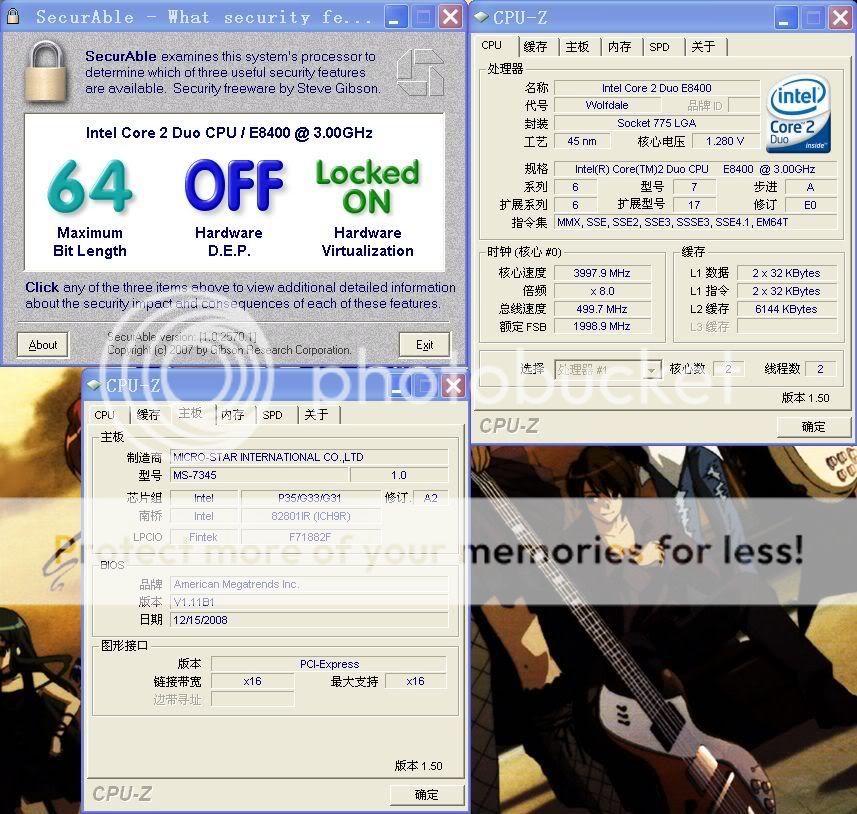View details for Hardware Virtualization Locked ON
This screenshot has height=814, width=857.
click(367, 208)
